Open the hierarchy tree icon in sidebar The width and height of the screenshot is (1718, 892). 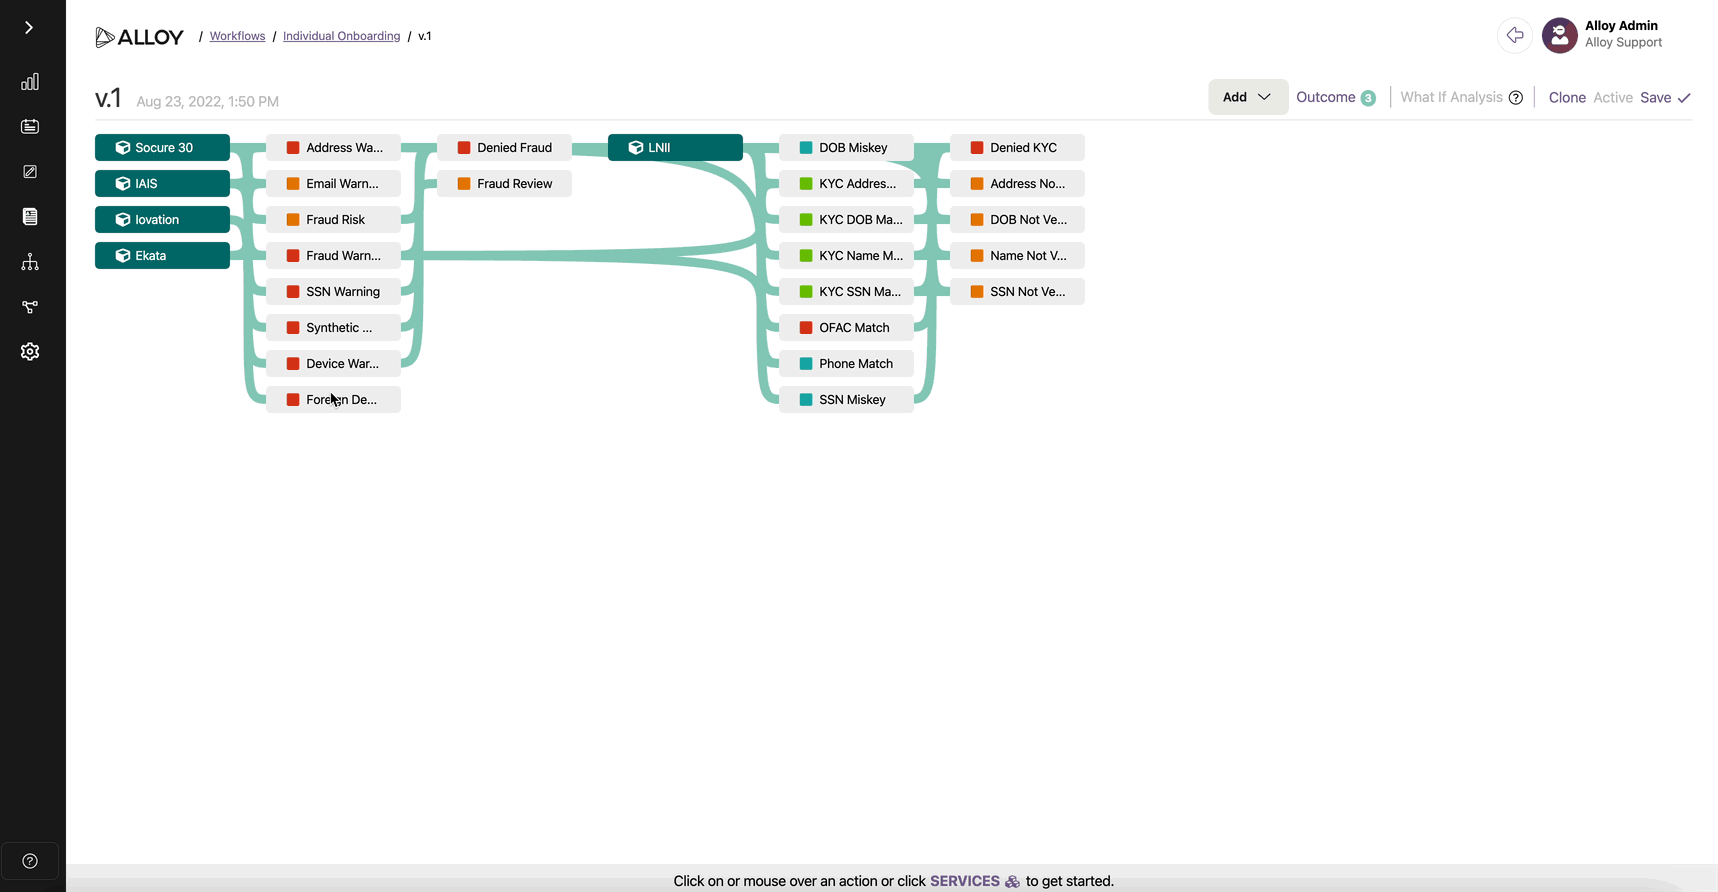point(30,262)
